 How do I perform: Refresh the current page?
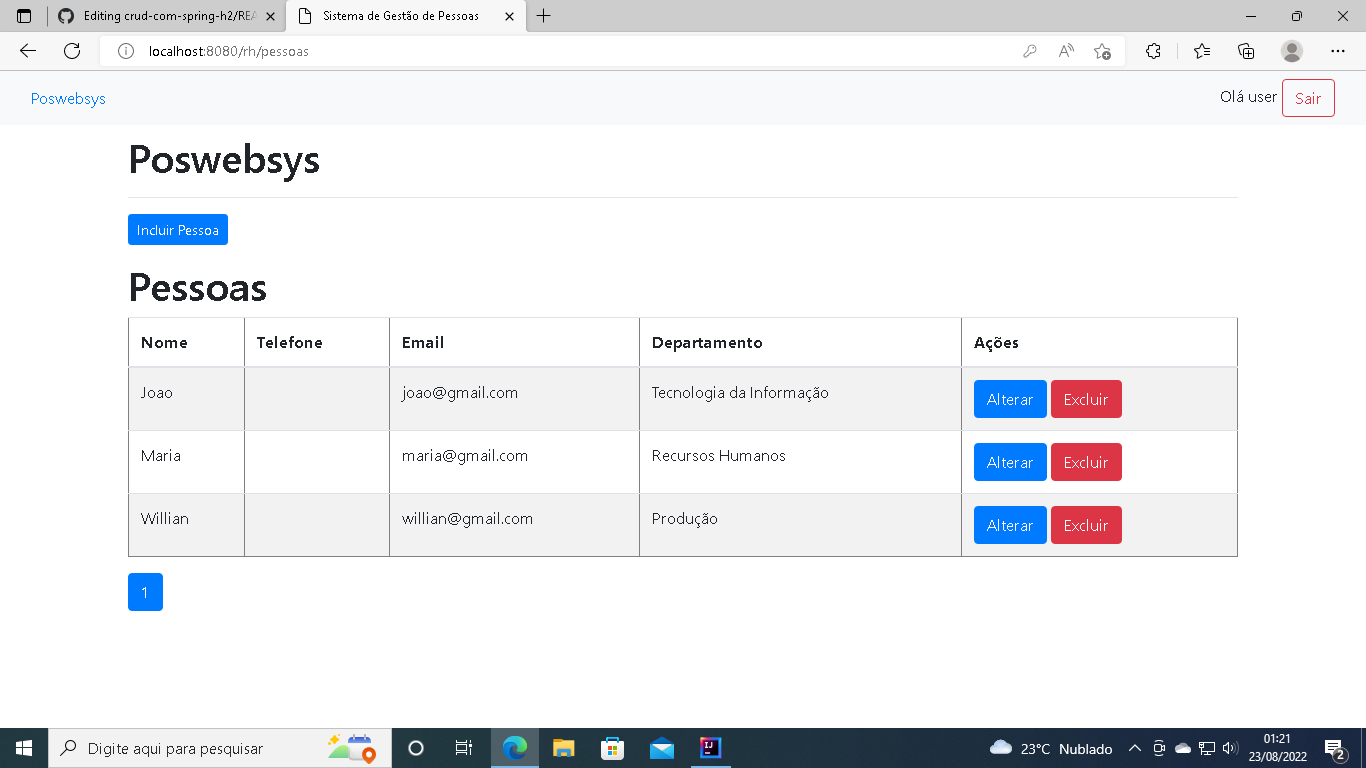pyautogui.click(x=71, y=51)
